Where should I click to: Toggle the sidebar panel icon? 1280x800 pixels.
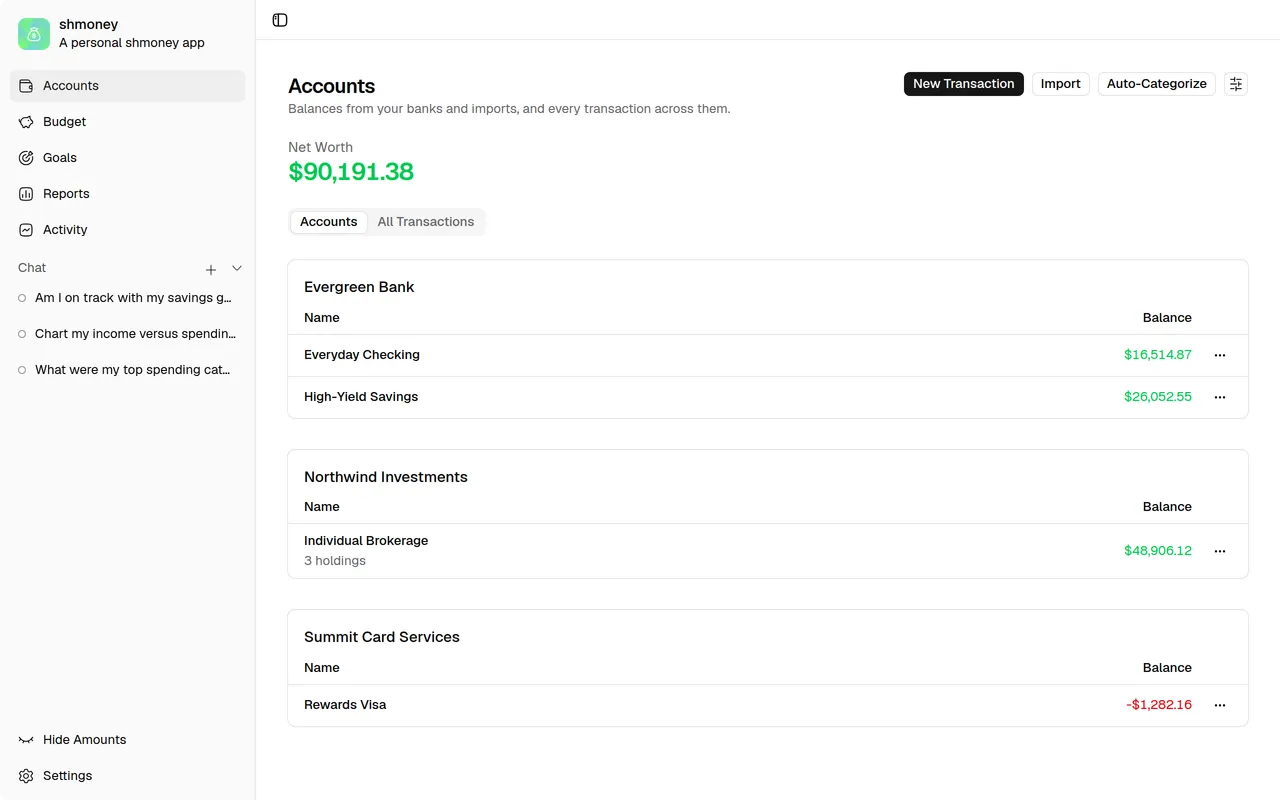tap(280, 20)
